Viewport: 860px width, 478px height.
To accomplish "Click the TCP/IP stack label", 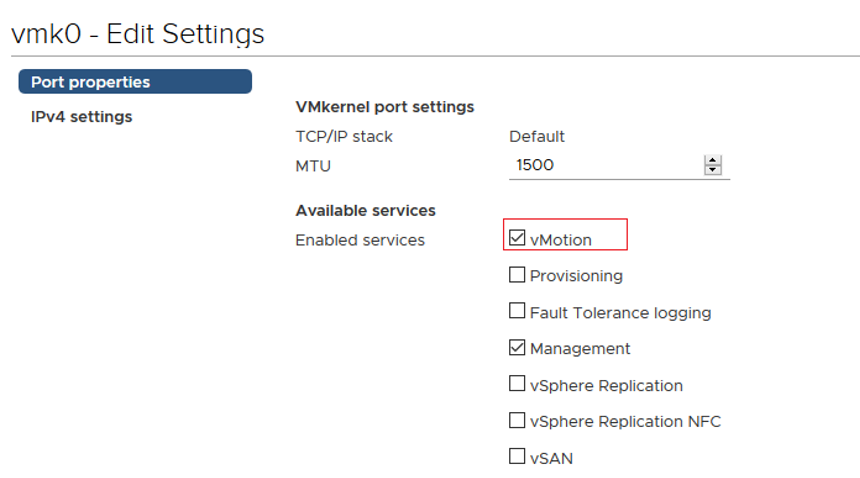I will coord(344,136).
